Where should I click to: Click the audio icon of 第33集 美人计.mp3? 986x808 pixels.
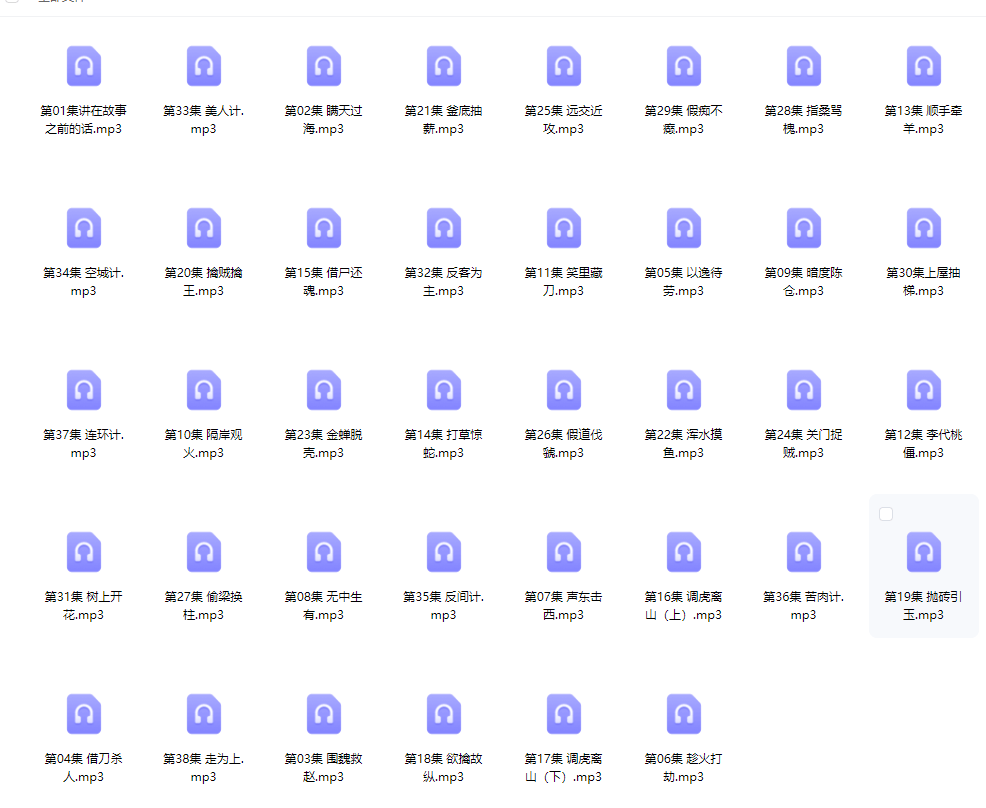click(x=204, y=66)
